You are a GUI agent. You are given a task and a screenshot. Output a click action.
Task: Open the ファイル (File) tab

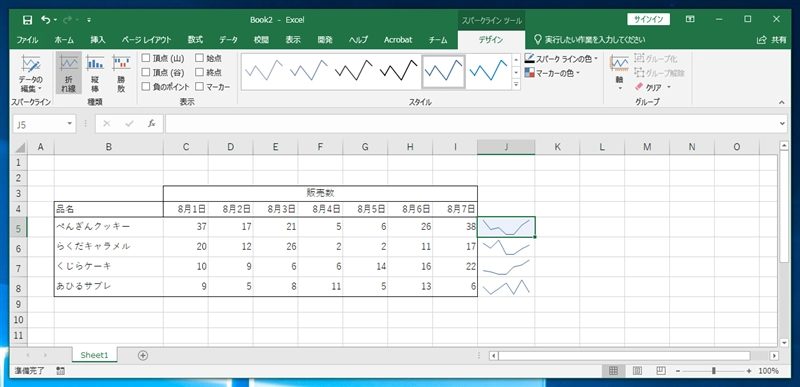[28, 40]
